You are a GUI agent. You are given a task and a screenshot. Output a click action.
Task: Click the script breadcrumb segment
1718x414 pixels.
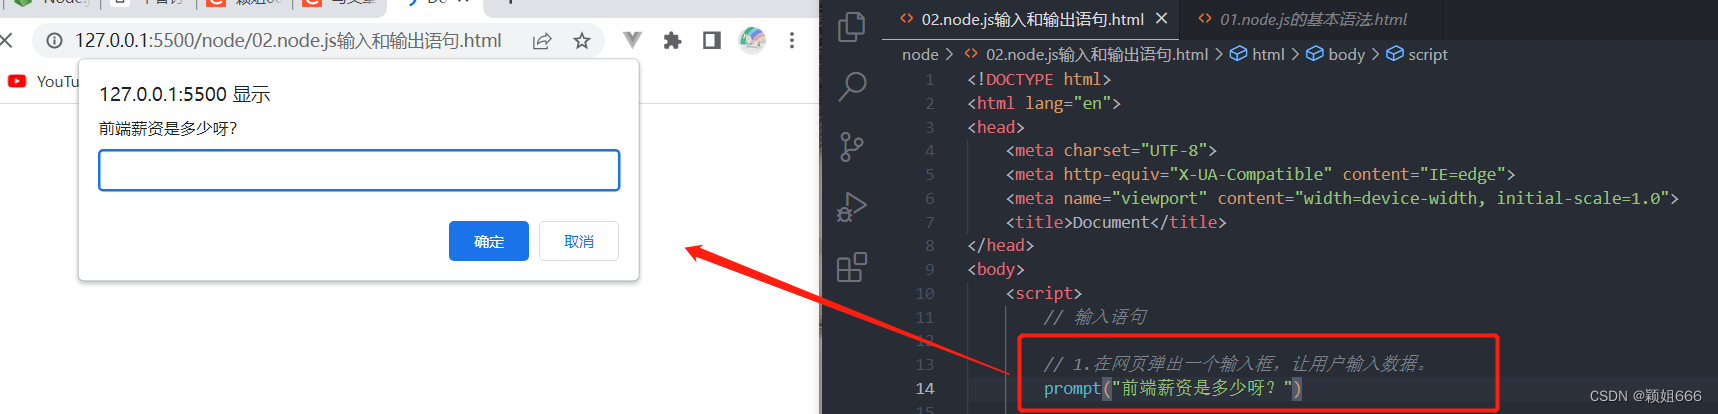tap(1416, 55)
